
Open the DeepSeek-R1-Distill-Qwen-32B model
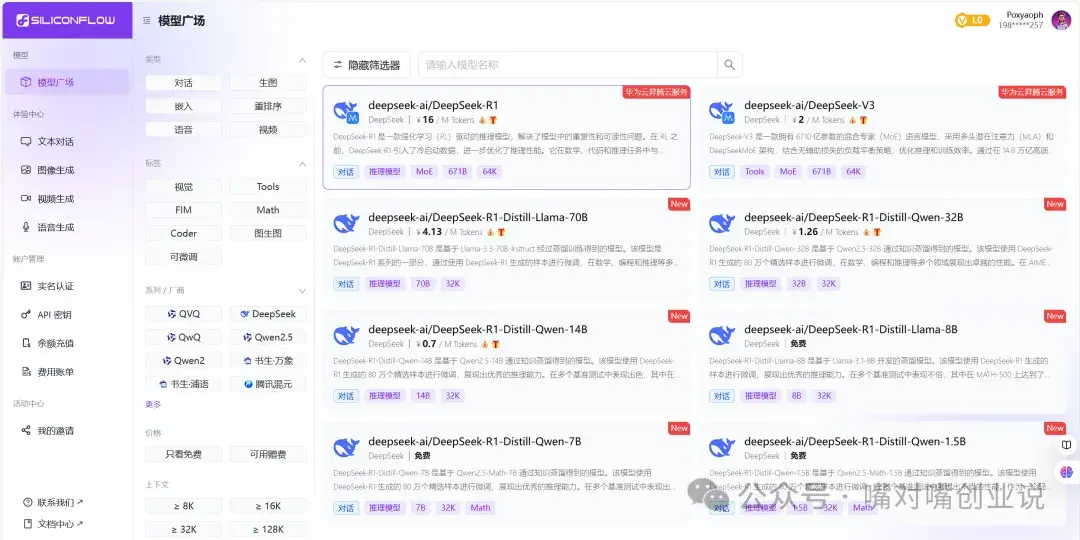coord(883,249)
